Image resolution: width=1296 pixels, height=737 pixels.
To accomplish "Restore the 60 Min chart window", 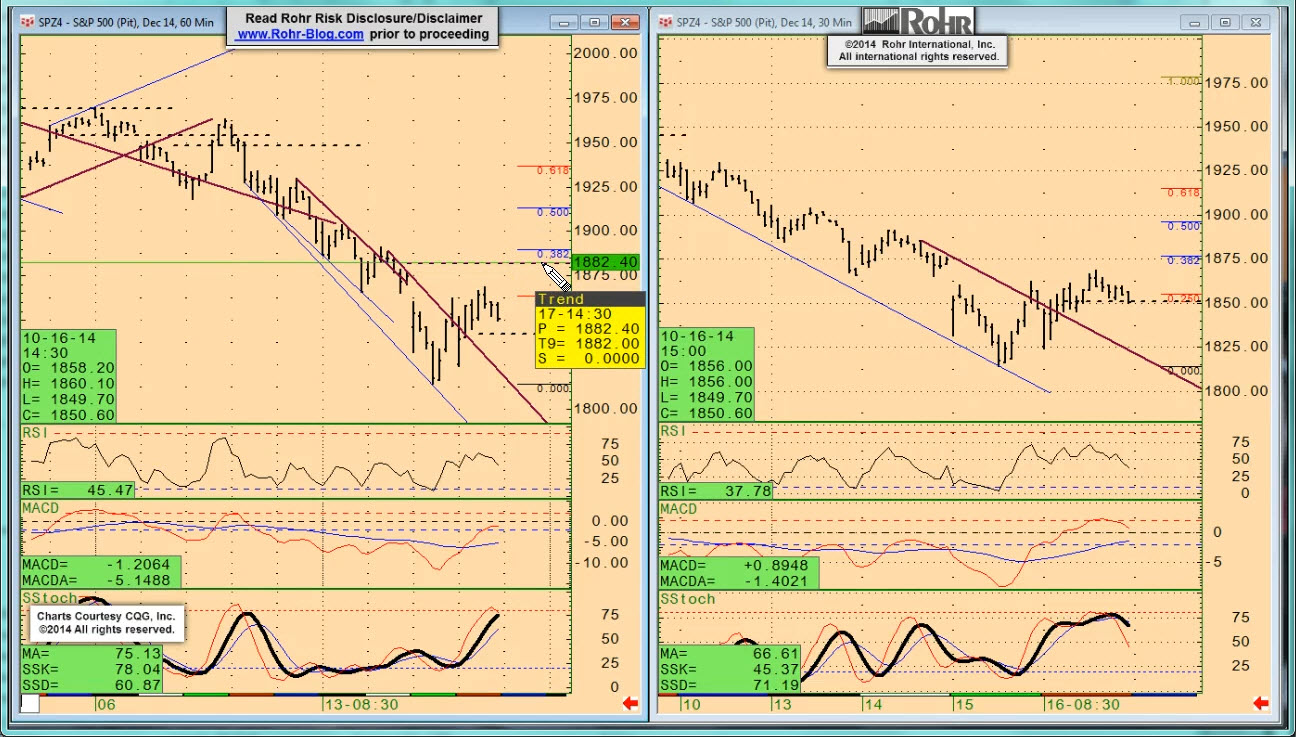I will coord(595,22).
